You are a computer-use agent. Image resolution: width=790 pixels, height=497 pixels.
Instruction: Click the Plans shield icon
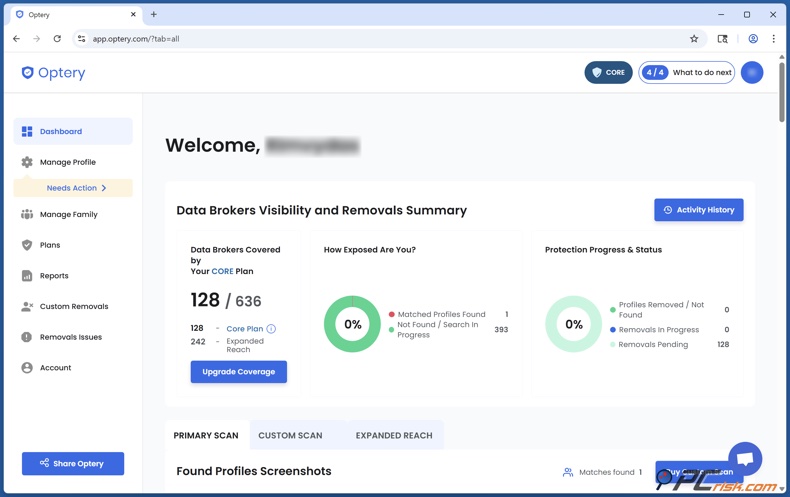[x=27, y=245]
